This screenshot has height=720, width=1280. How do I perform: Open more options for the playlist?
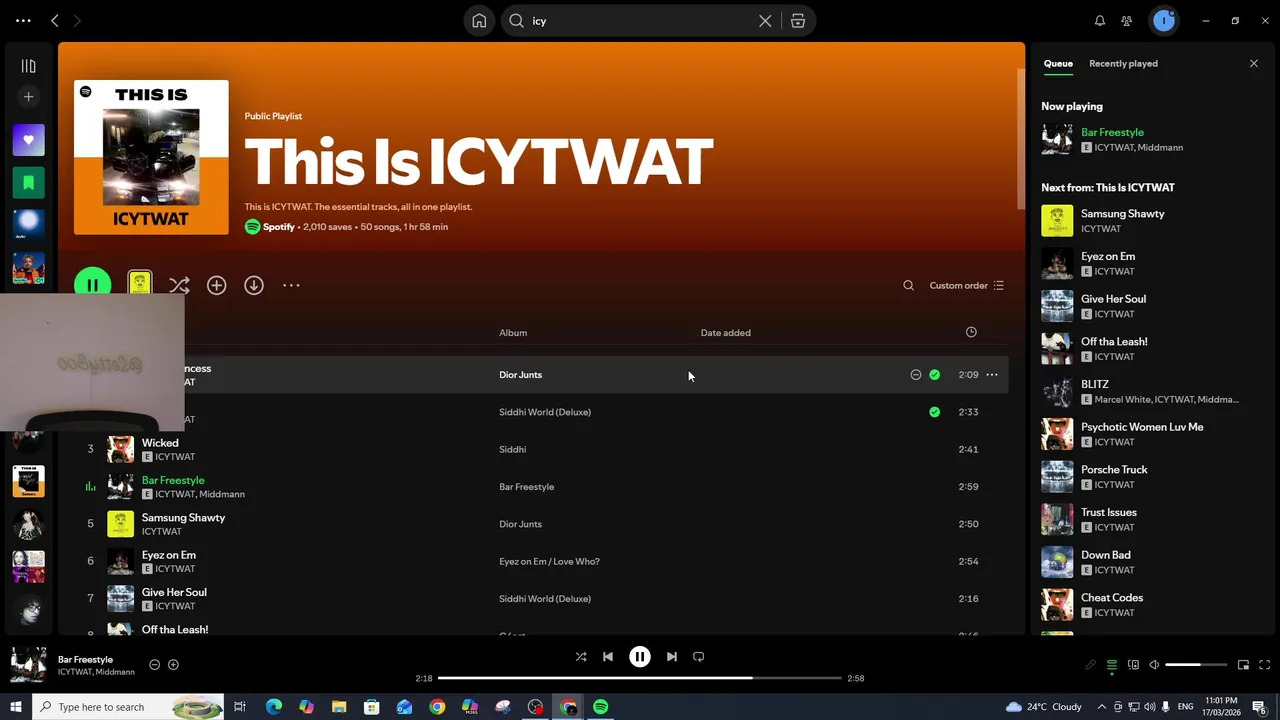click(291, 286)
